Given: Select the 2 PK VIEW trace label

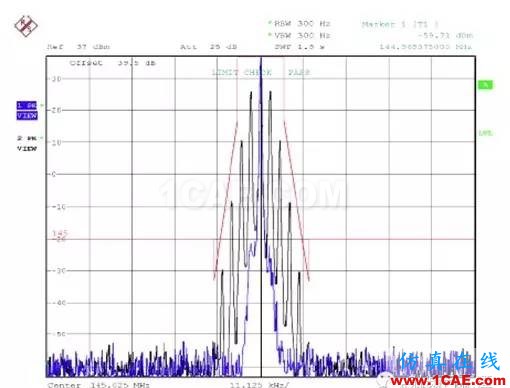Looking at the screenshot, I should [27, 143].
